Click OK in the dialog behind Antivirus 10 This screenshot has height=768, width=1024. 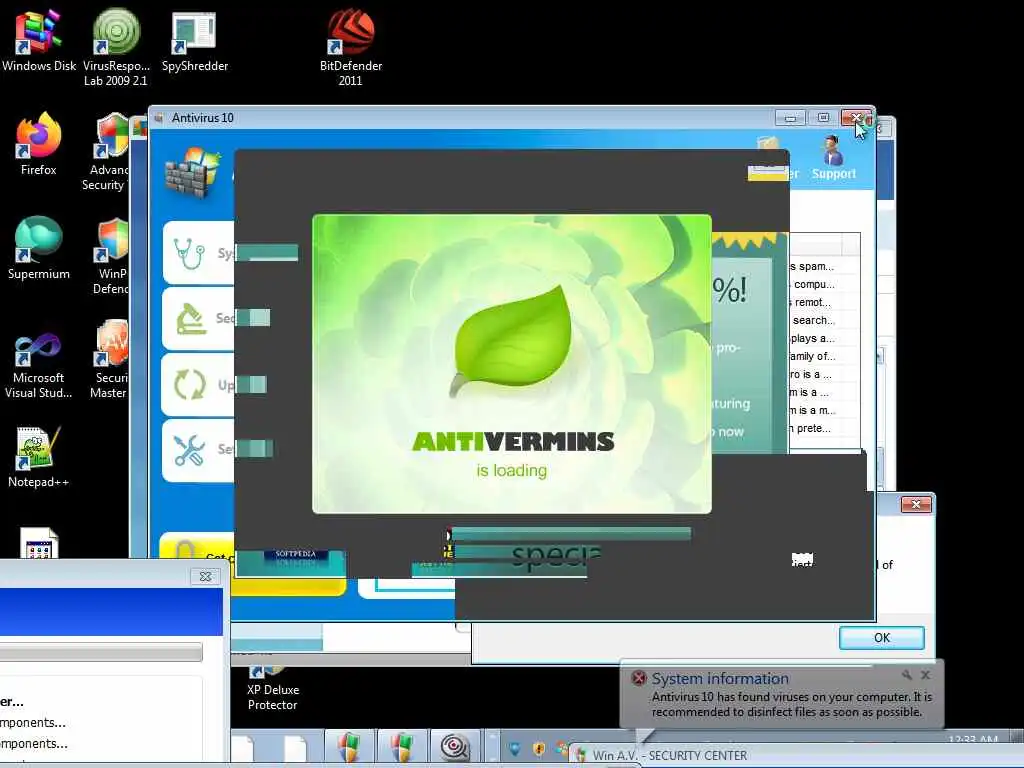[x=882, y=637]
